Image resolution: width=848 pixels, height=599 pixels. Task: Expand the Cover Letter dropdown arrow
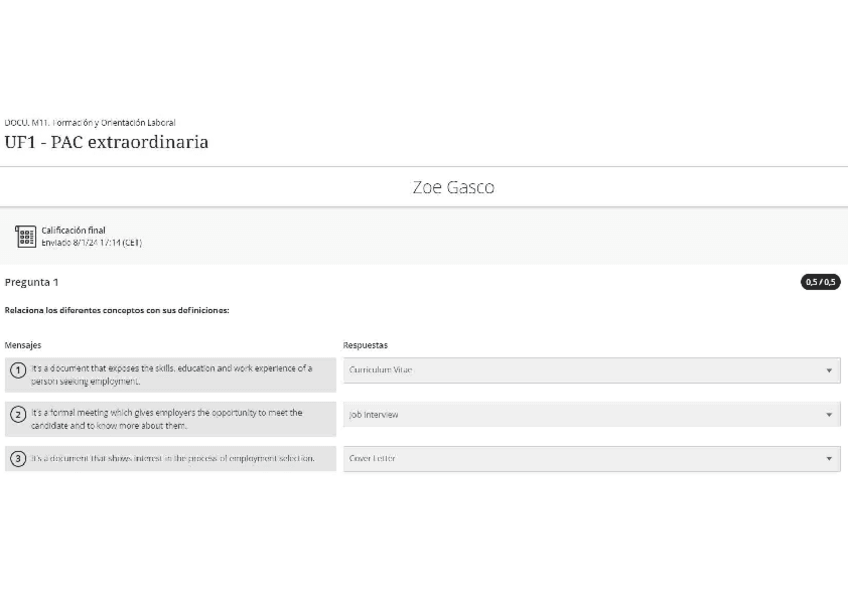tap(828, 459)
